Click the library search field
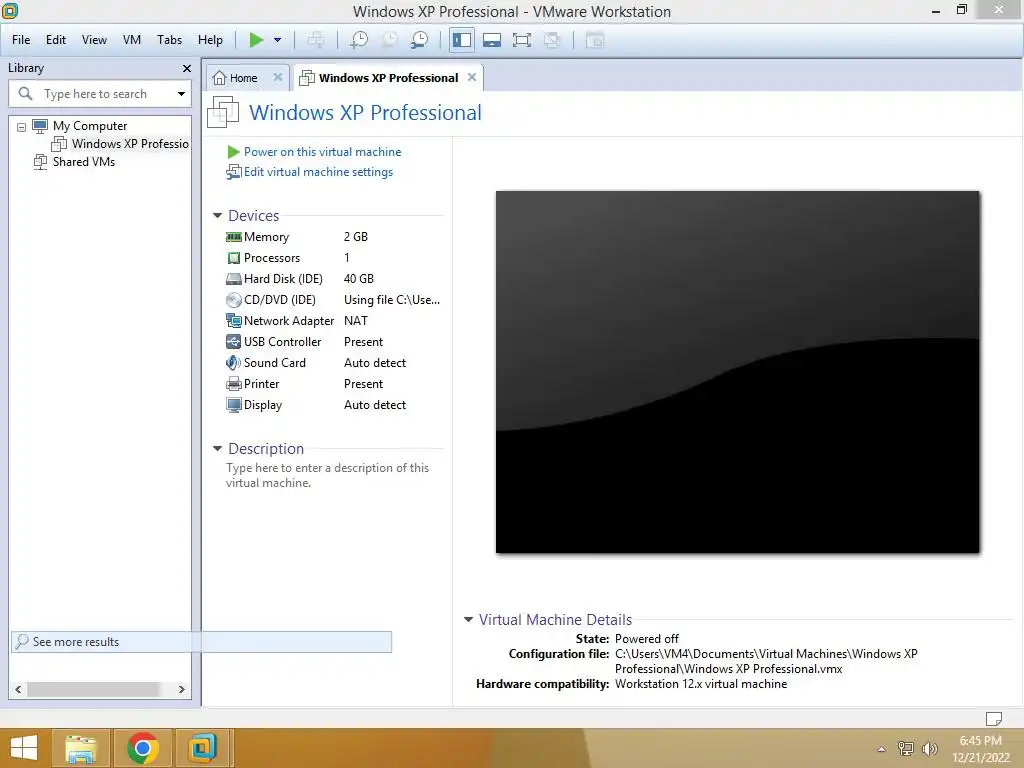1024x768 pixels. [x=99, y=94]
